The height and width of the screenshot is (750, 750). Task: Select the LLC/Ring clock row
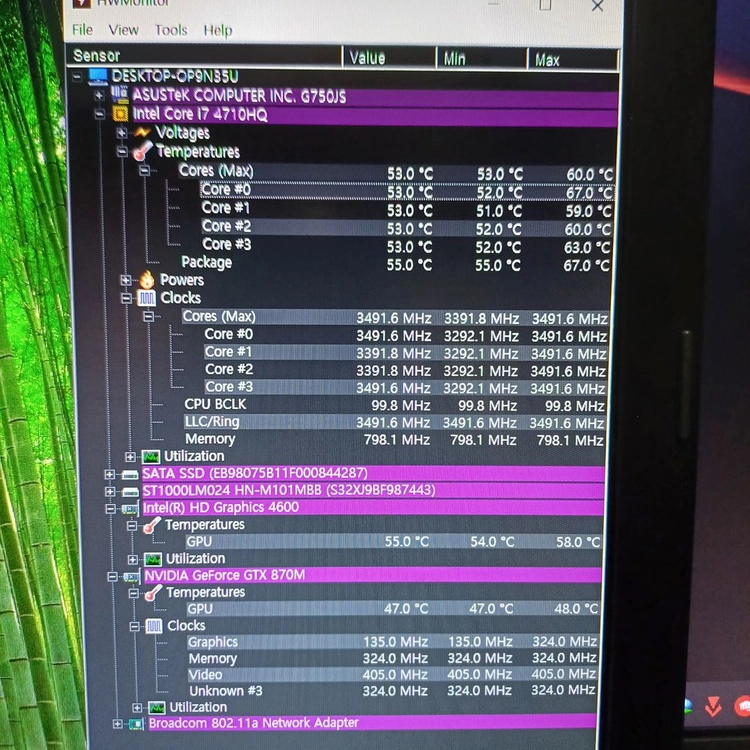tap(395, 422)
